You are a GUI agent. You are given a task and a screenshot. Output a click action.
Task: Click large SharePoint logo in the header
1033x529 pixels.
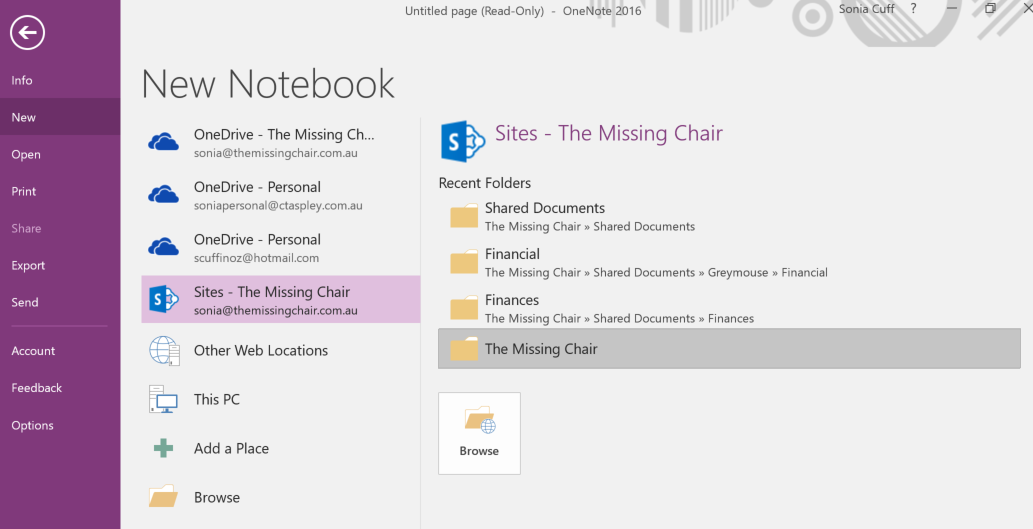(x=463, y=141)
